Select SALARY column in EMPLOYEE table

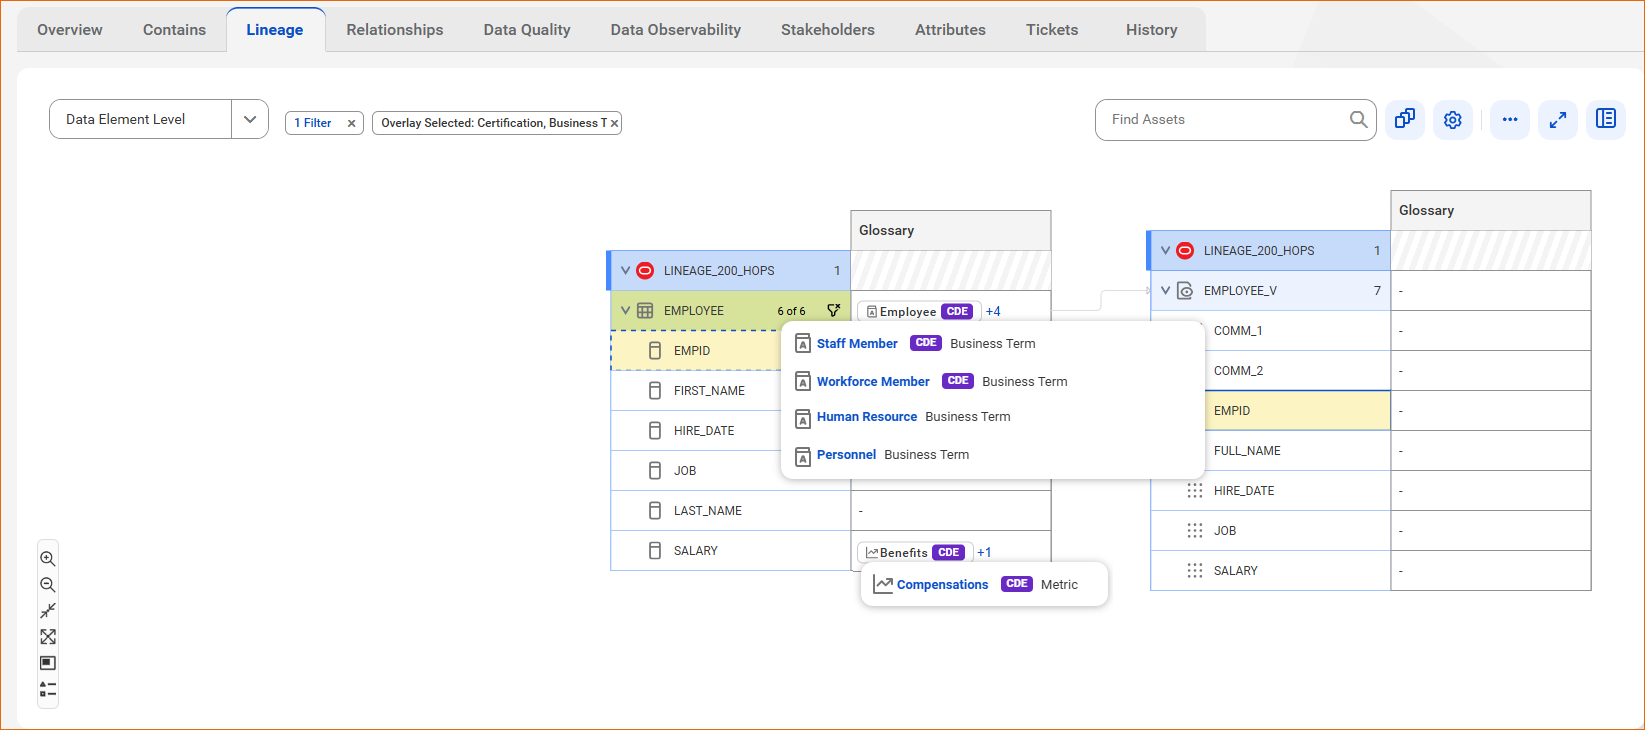point(730,550)
